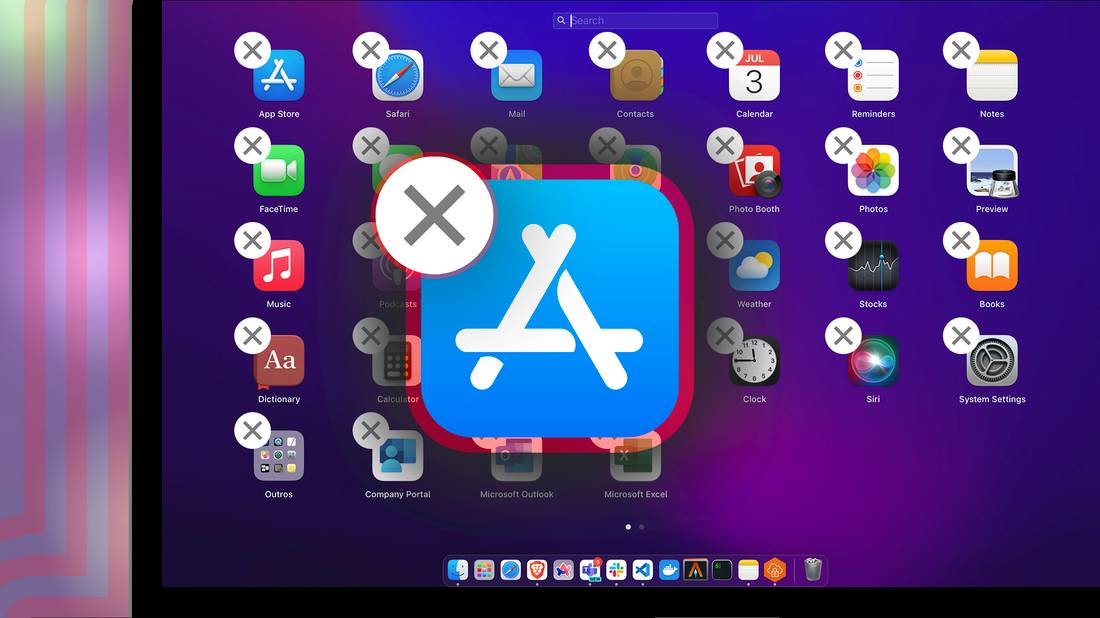Launch the Reminders app icon
Screen dimensions: 1100x618
873,76
